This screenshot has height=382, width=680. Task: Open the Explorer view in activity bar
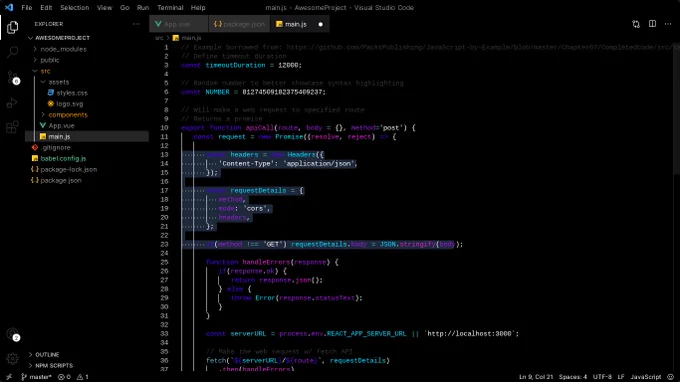(x=12, y=27)
